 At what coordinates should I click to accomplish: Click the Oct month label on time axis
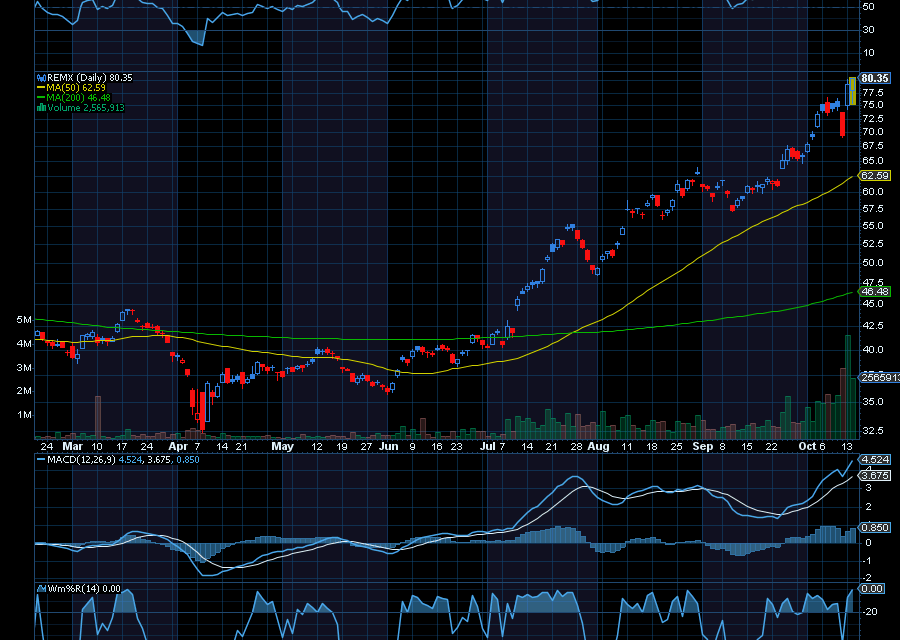click(x=808, y=446)
